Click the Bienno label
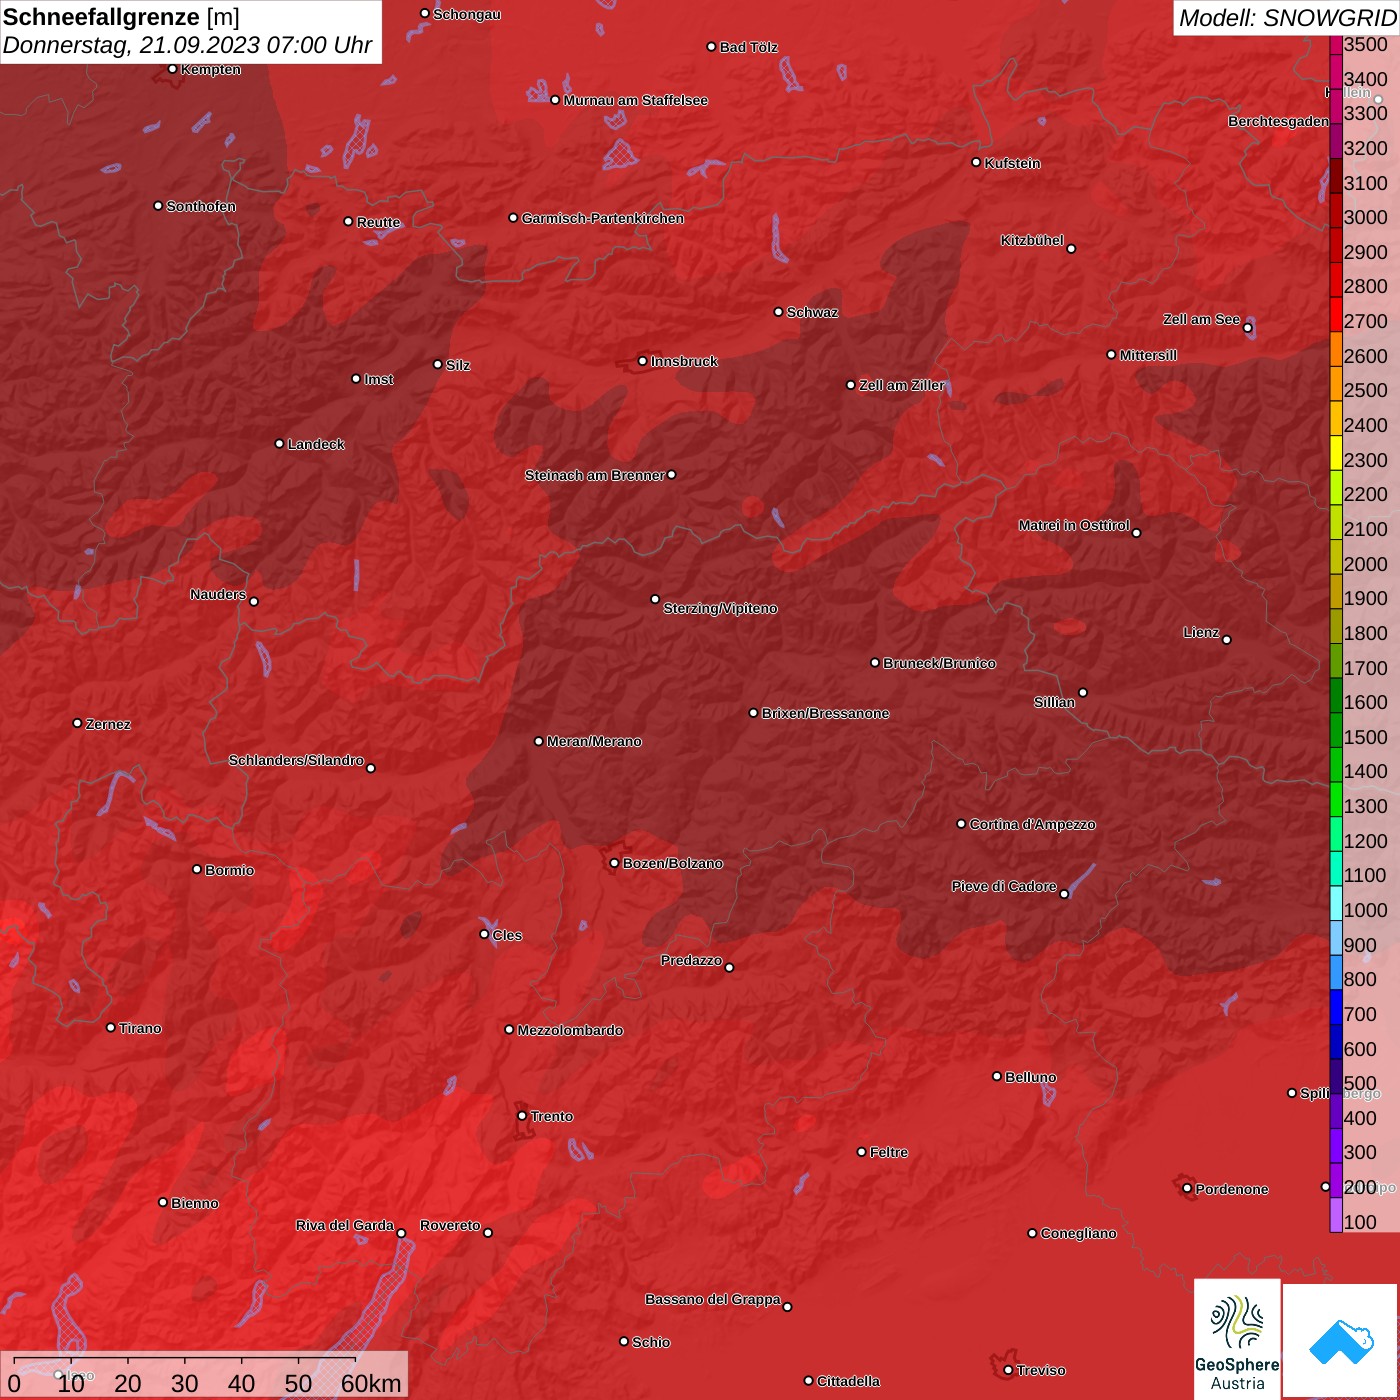Viewport: 1400px width, 1400px height. tap(194, 1203)
